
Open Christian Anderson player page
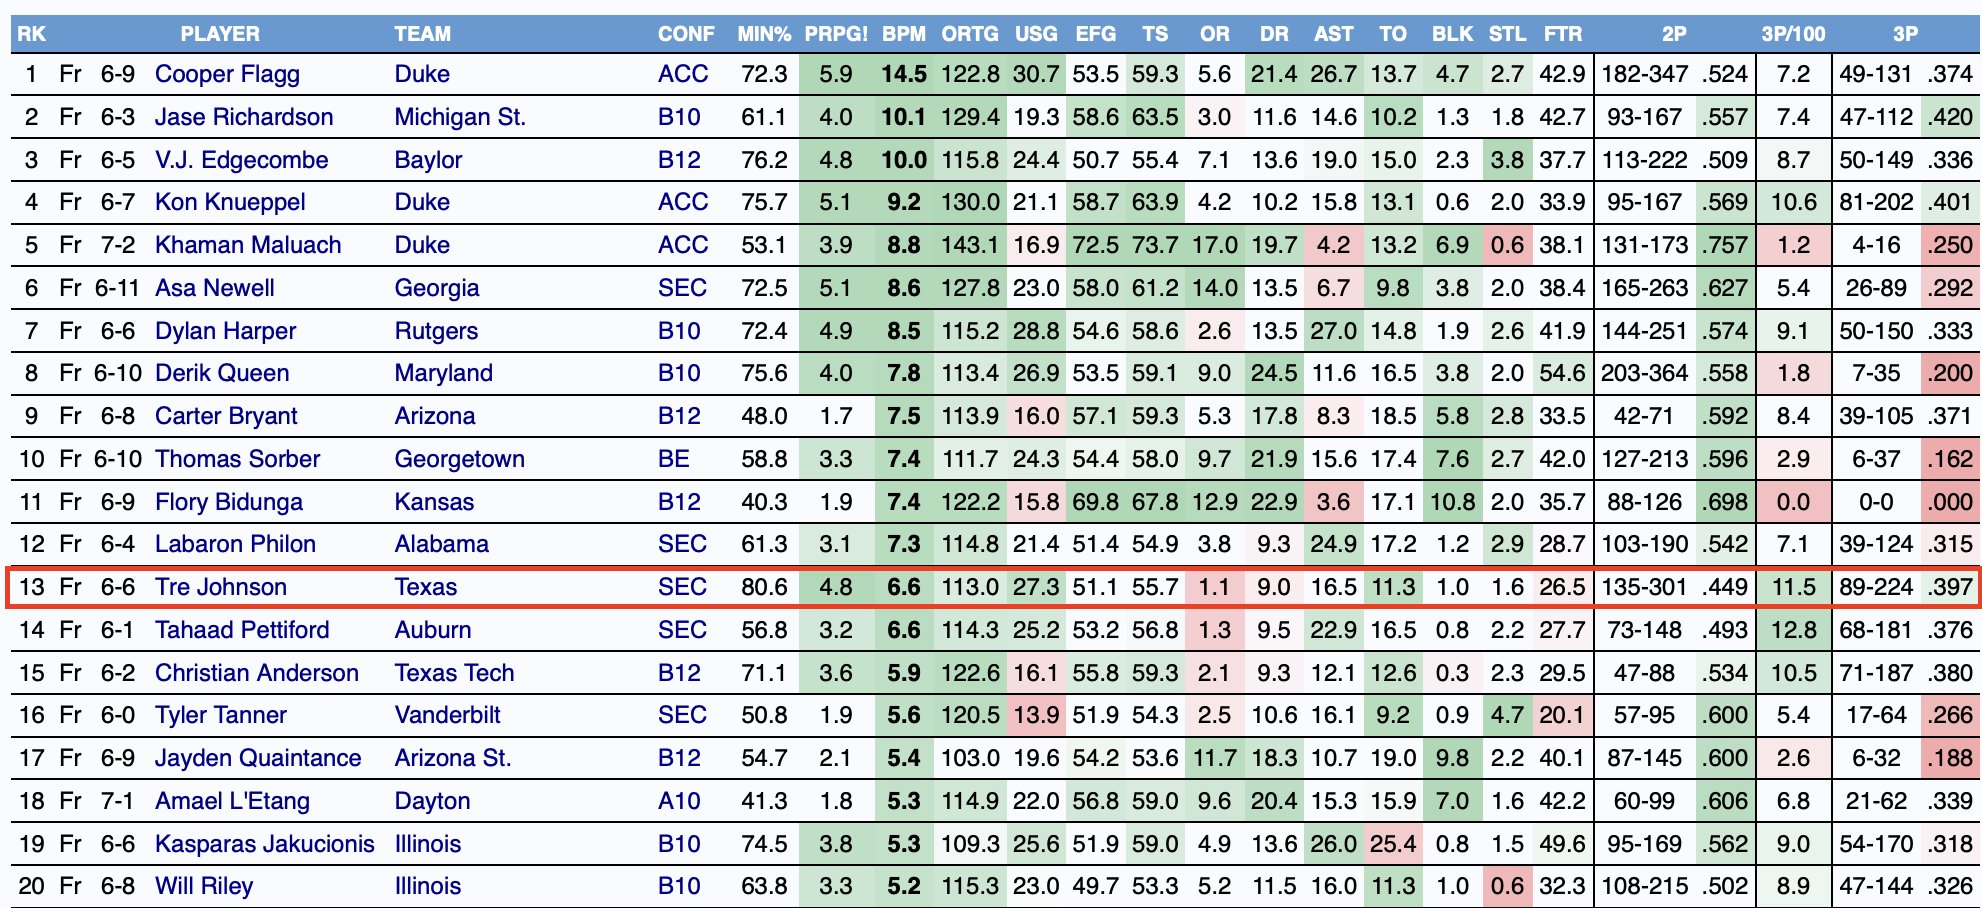pyautogui.click(x=256, y=673)
